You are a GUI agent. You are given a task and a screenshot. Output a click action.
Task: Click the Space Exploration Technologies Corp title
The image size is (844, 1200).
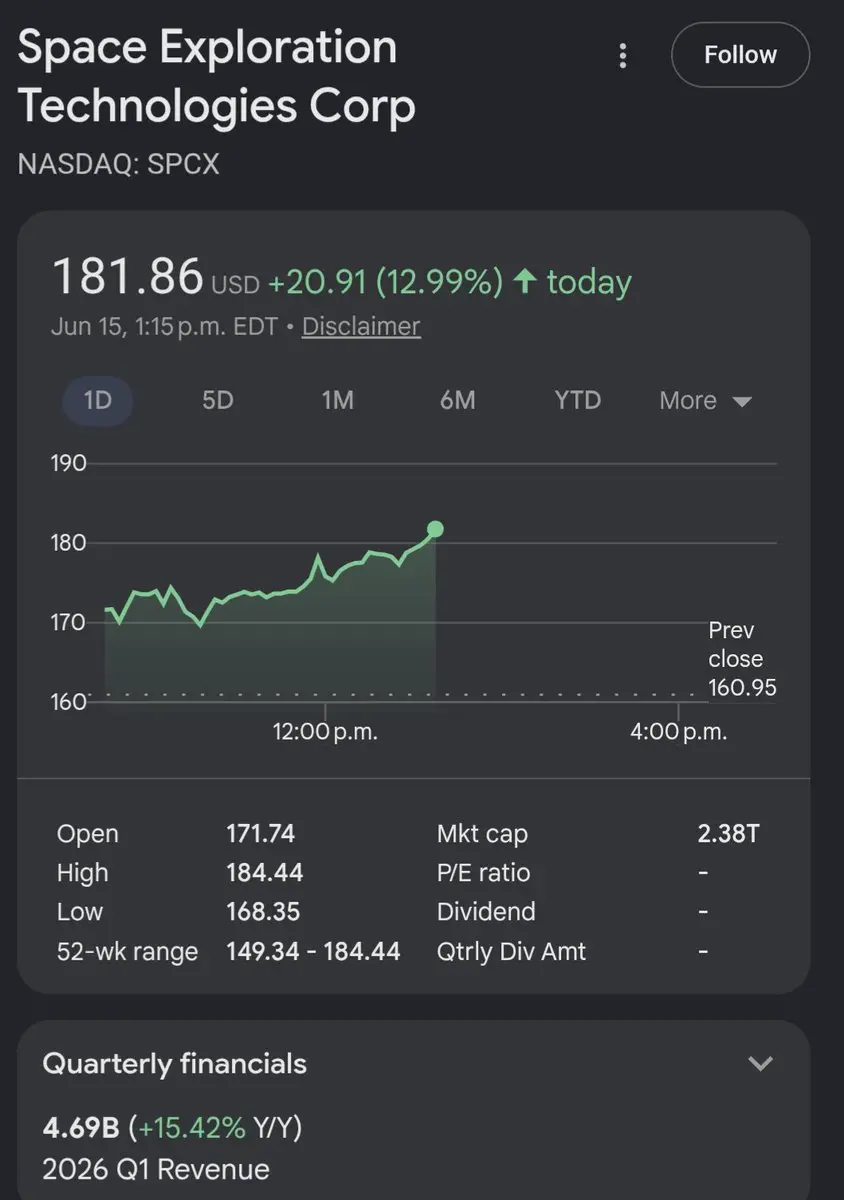pos(217,77)
